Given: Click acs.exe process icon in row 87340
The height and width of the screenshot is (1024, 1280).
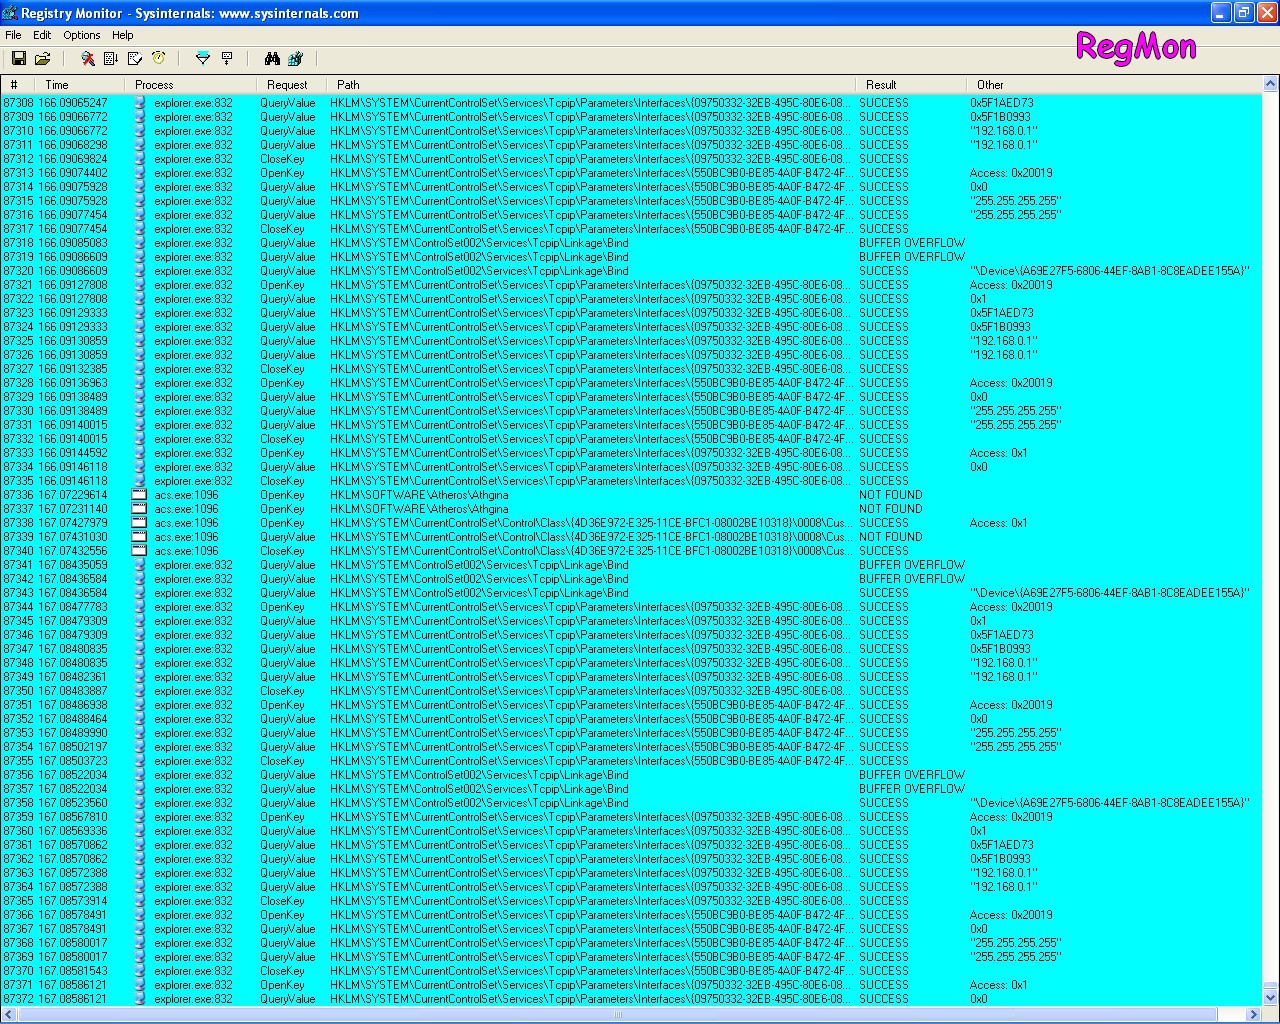Looking at the screenshot, I should pyautogui.click(x=140, y=551).
